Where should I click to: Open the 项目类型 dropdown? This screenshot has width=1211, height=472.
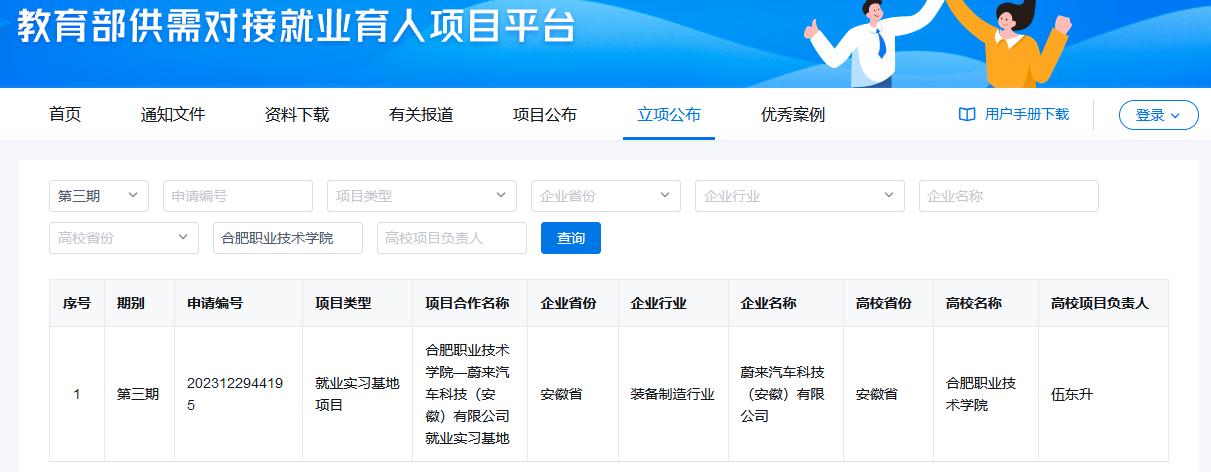(421, 196)
